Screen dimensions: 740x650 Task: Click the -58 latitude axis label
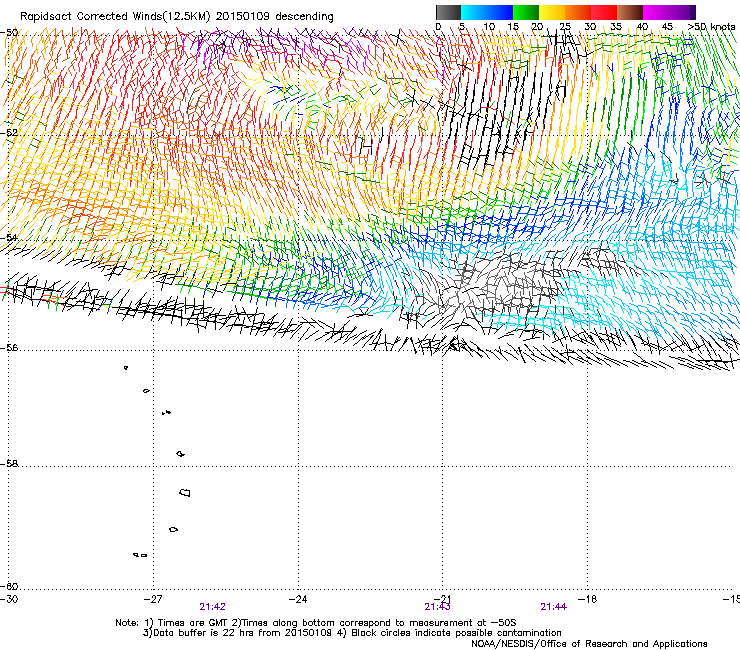pyautogui.click(x=9, y=464)
